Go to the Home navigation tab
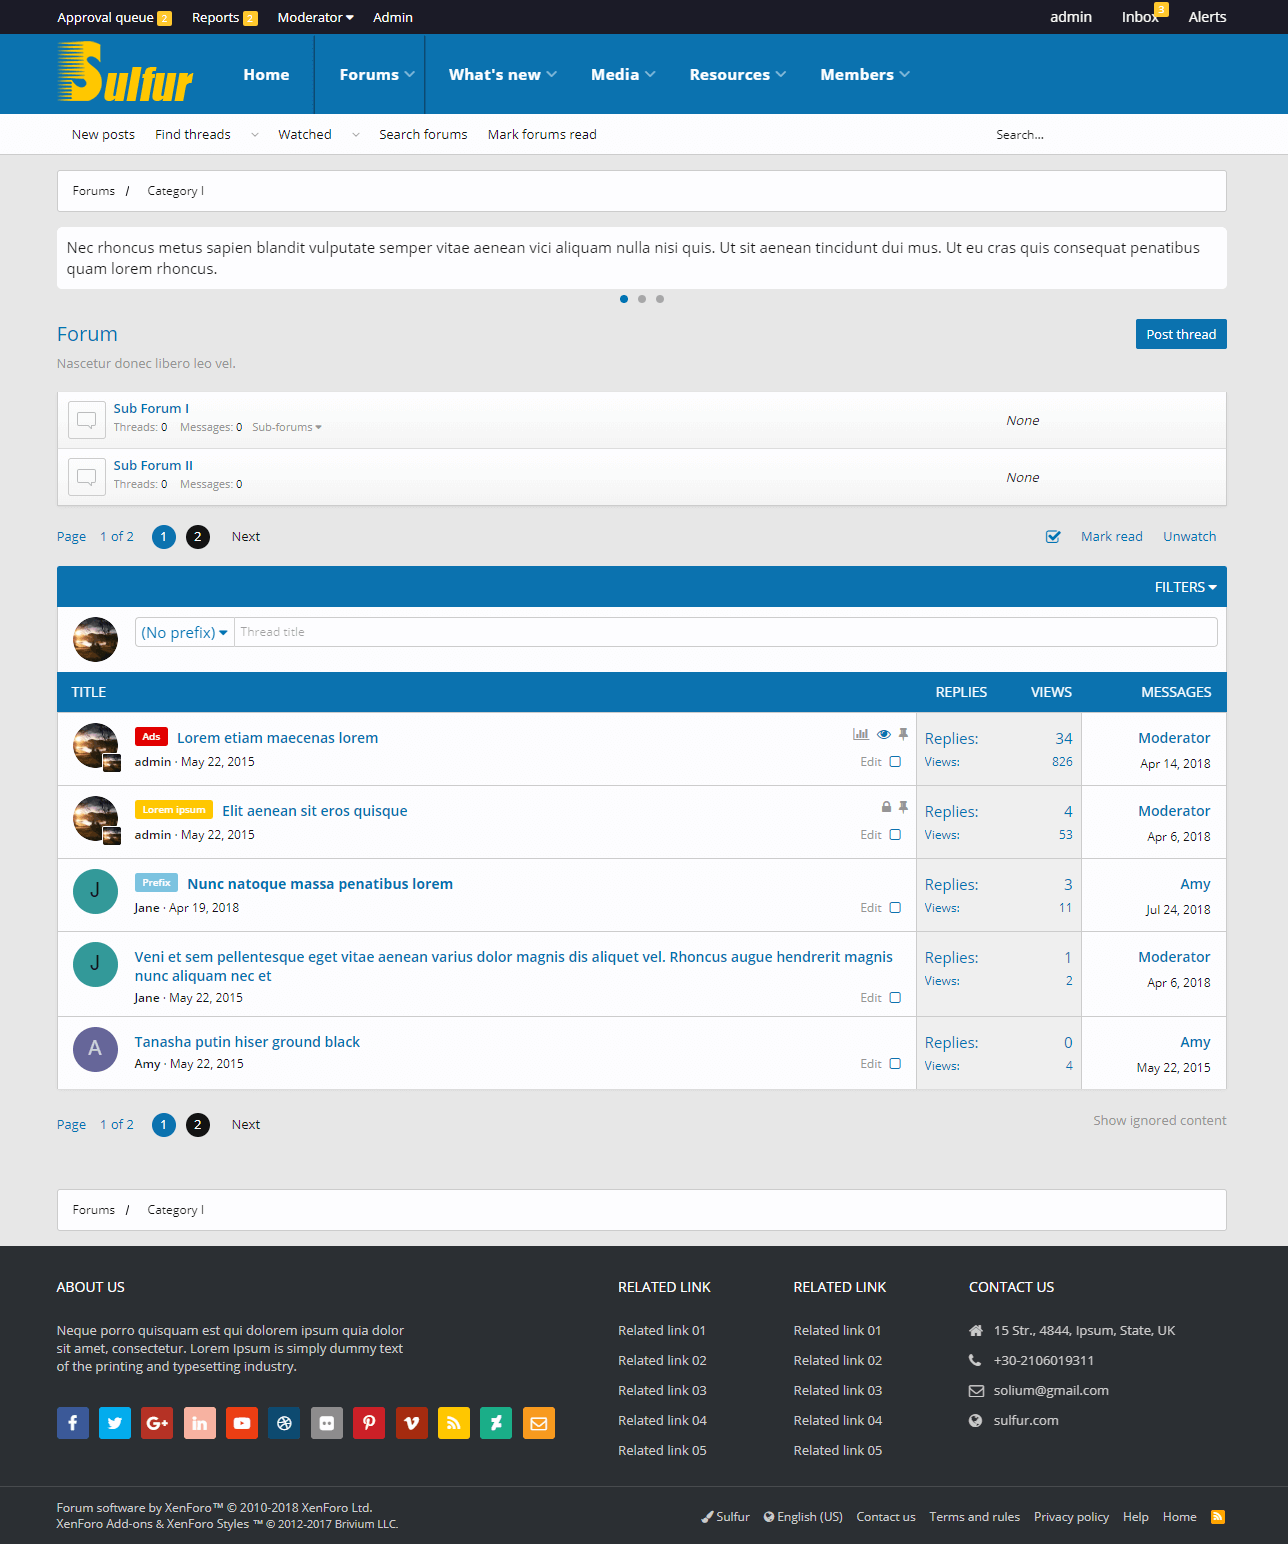This screenshot has width=1288, height=1544. [266, 74]
